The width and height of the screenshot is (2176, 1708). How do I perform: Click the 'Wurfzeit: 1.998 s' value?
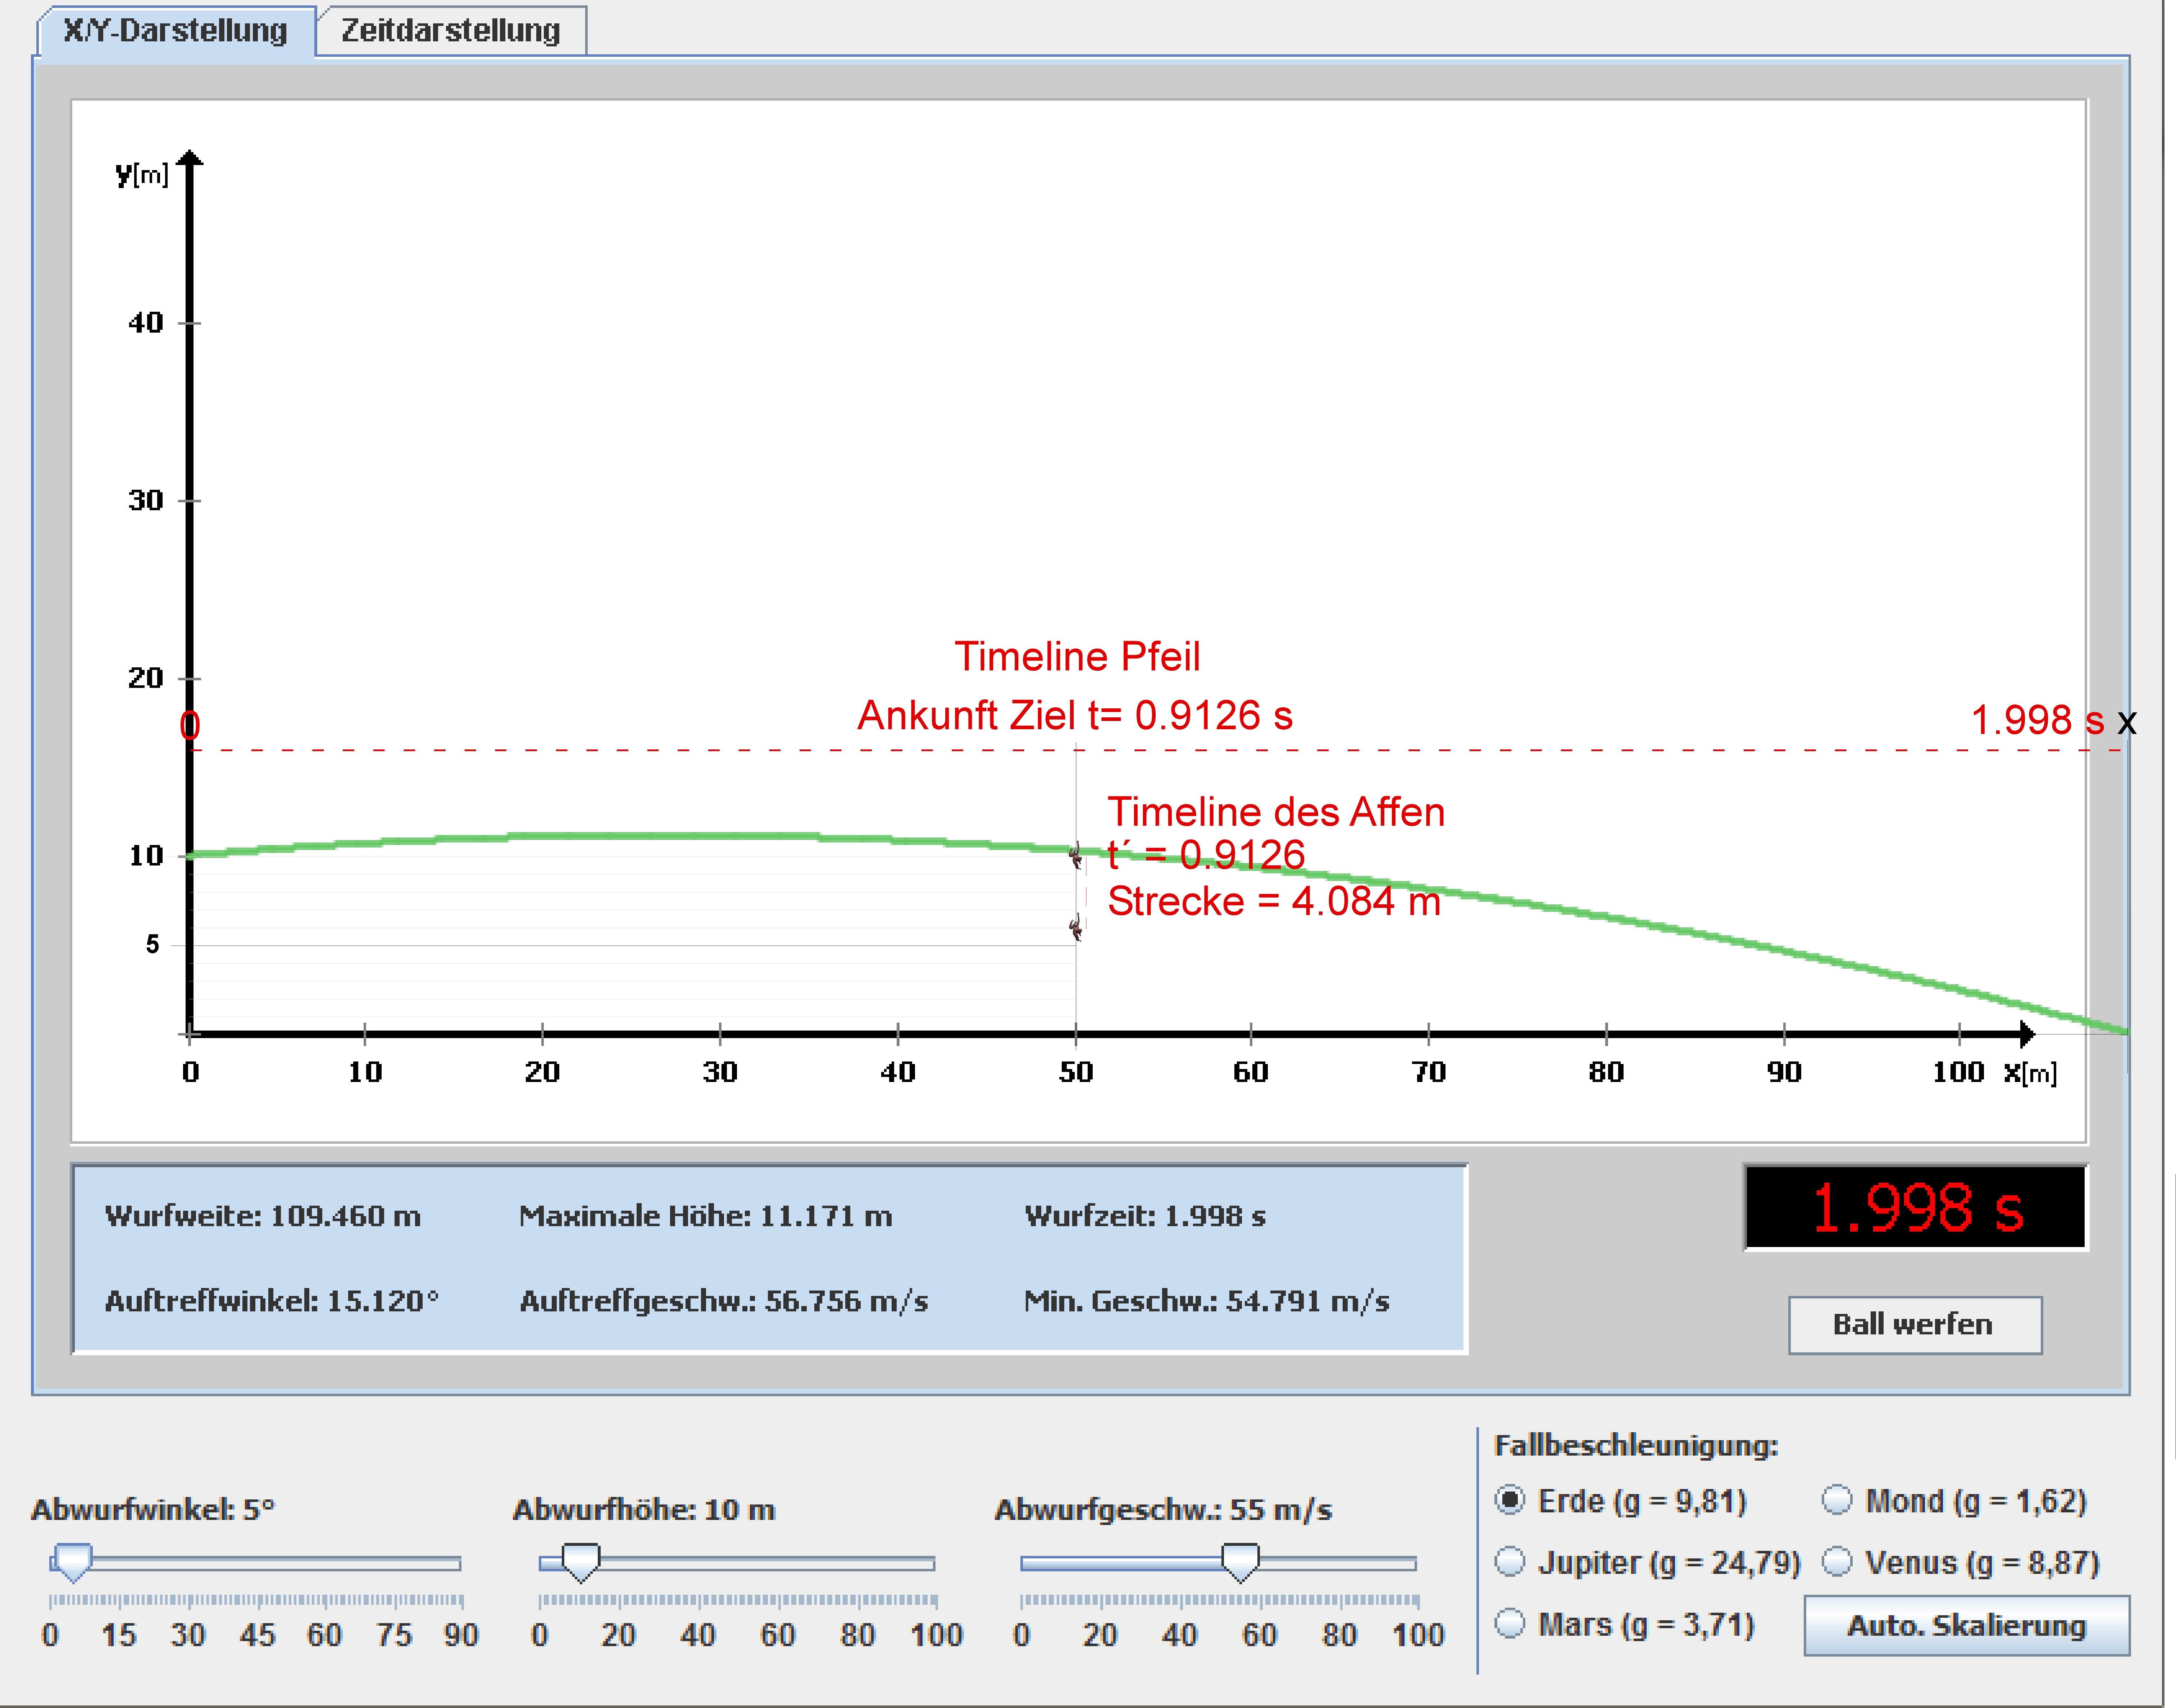click(x=1146, y=1216)
